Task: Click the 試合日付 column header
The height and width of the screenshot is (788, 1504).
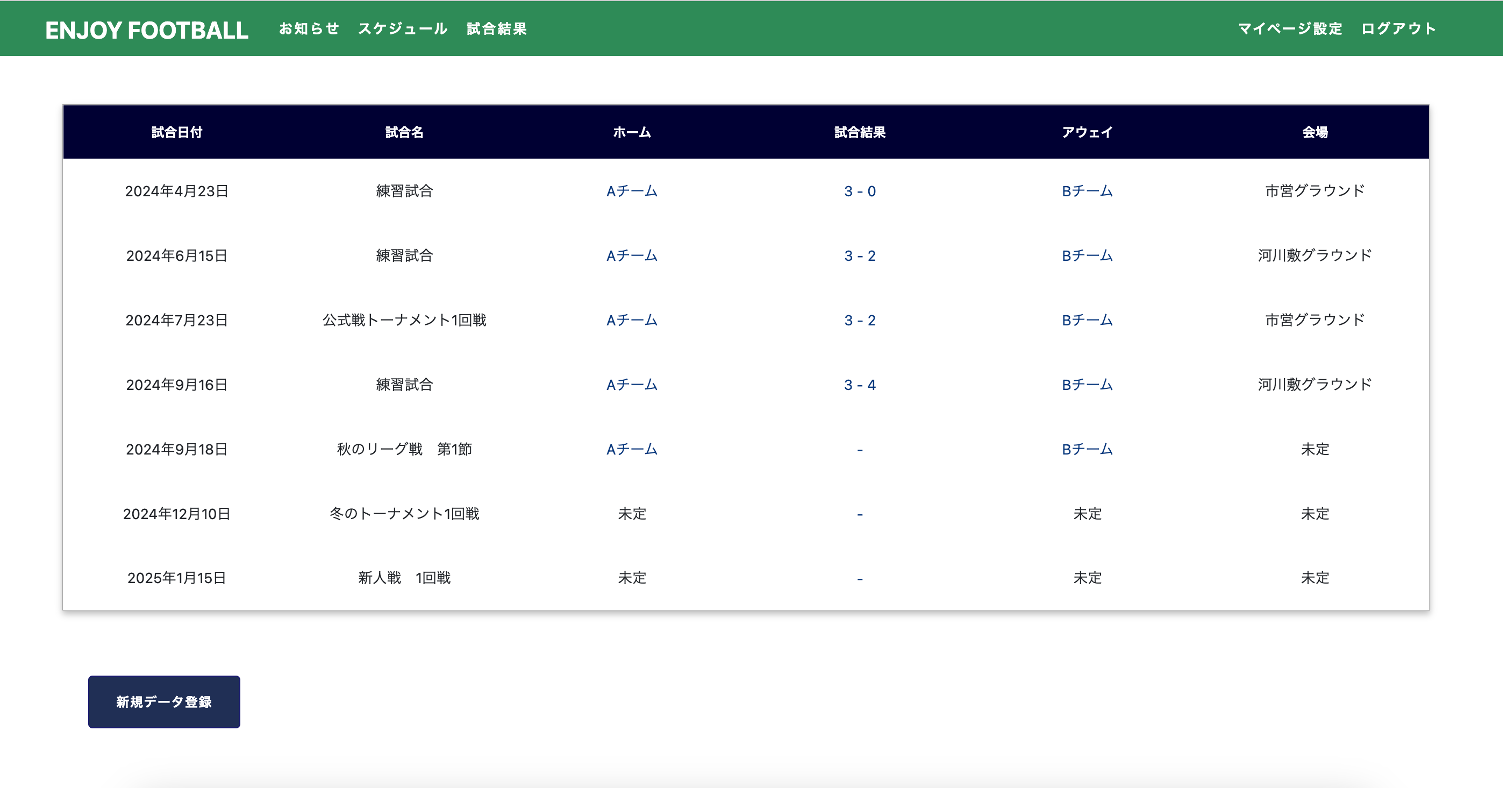Action: pos(175,131)
